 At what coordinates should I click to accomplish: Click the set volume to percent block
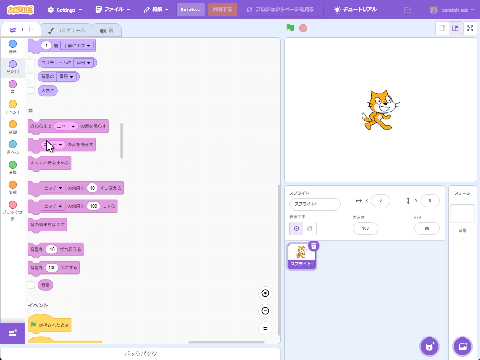pos(54,268)
